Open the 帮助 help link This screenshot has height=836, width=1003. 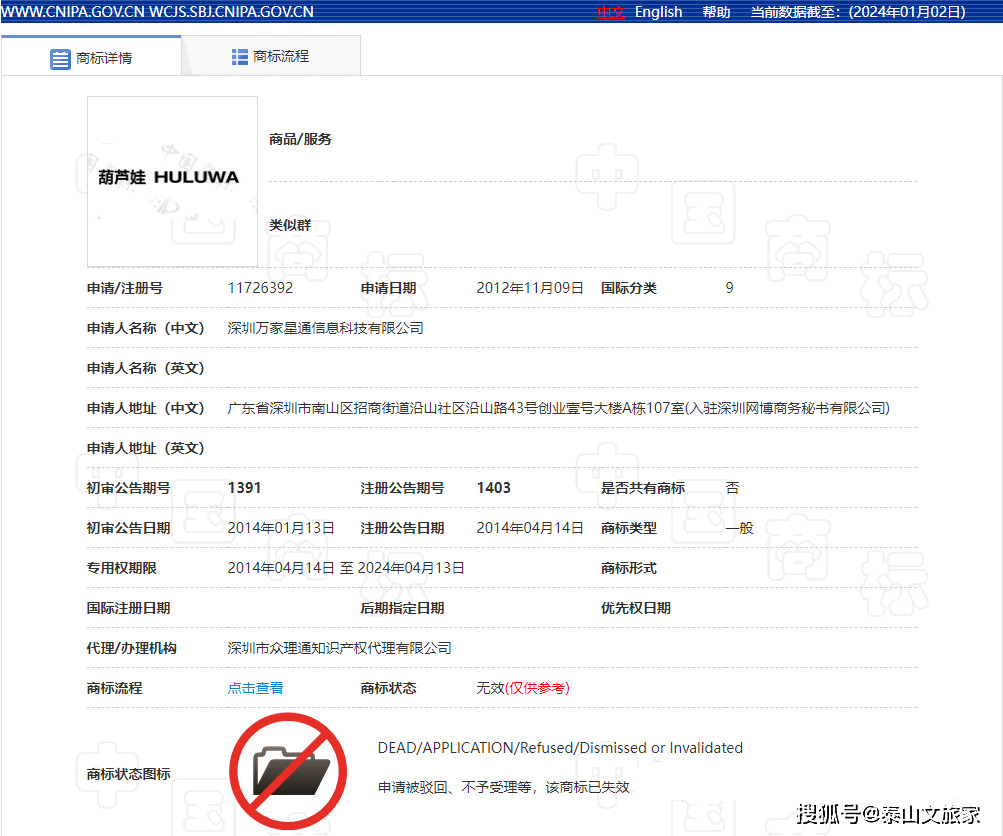716,12
